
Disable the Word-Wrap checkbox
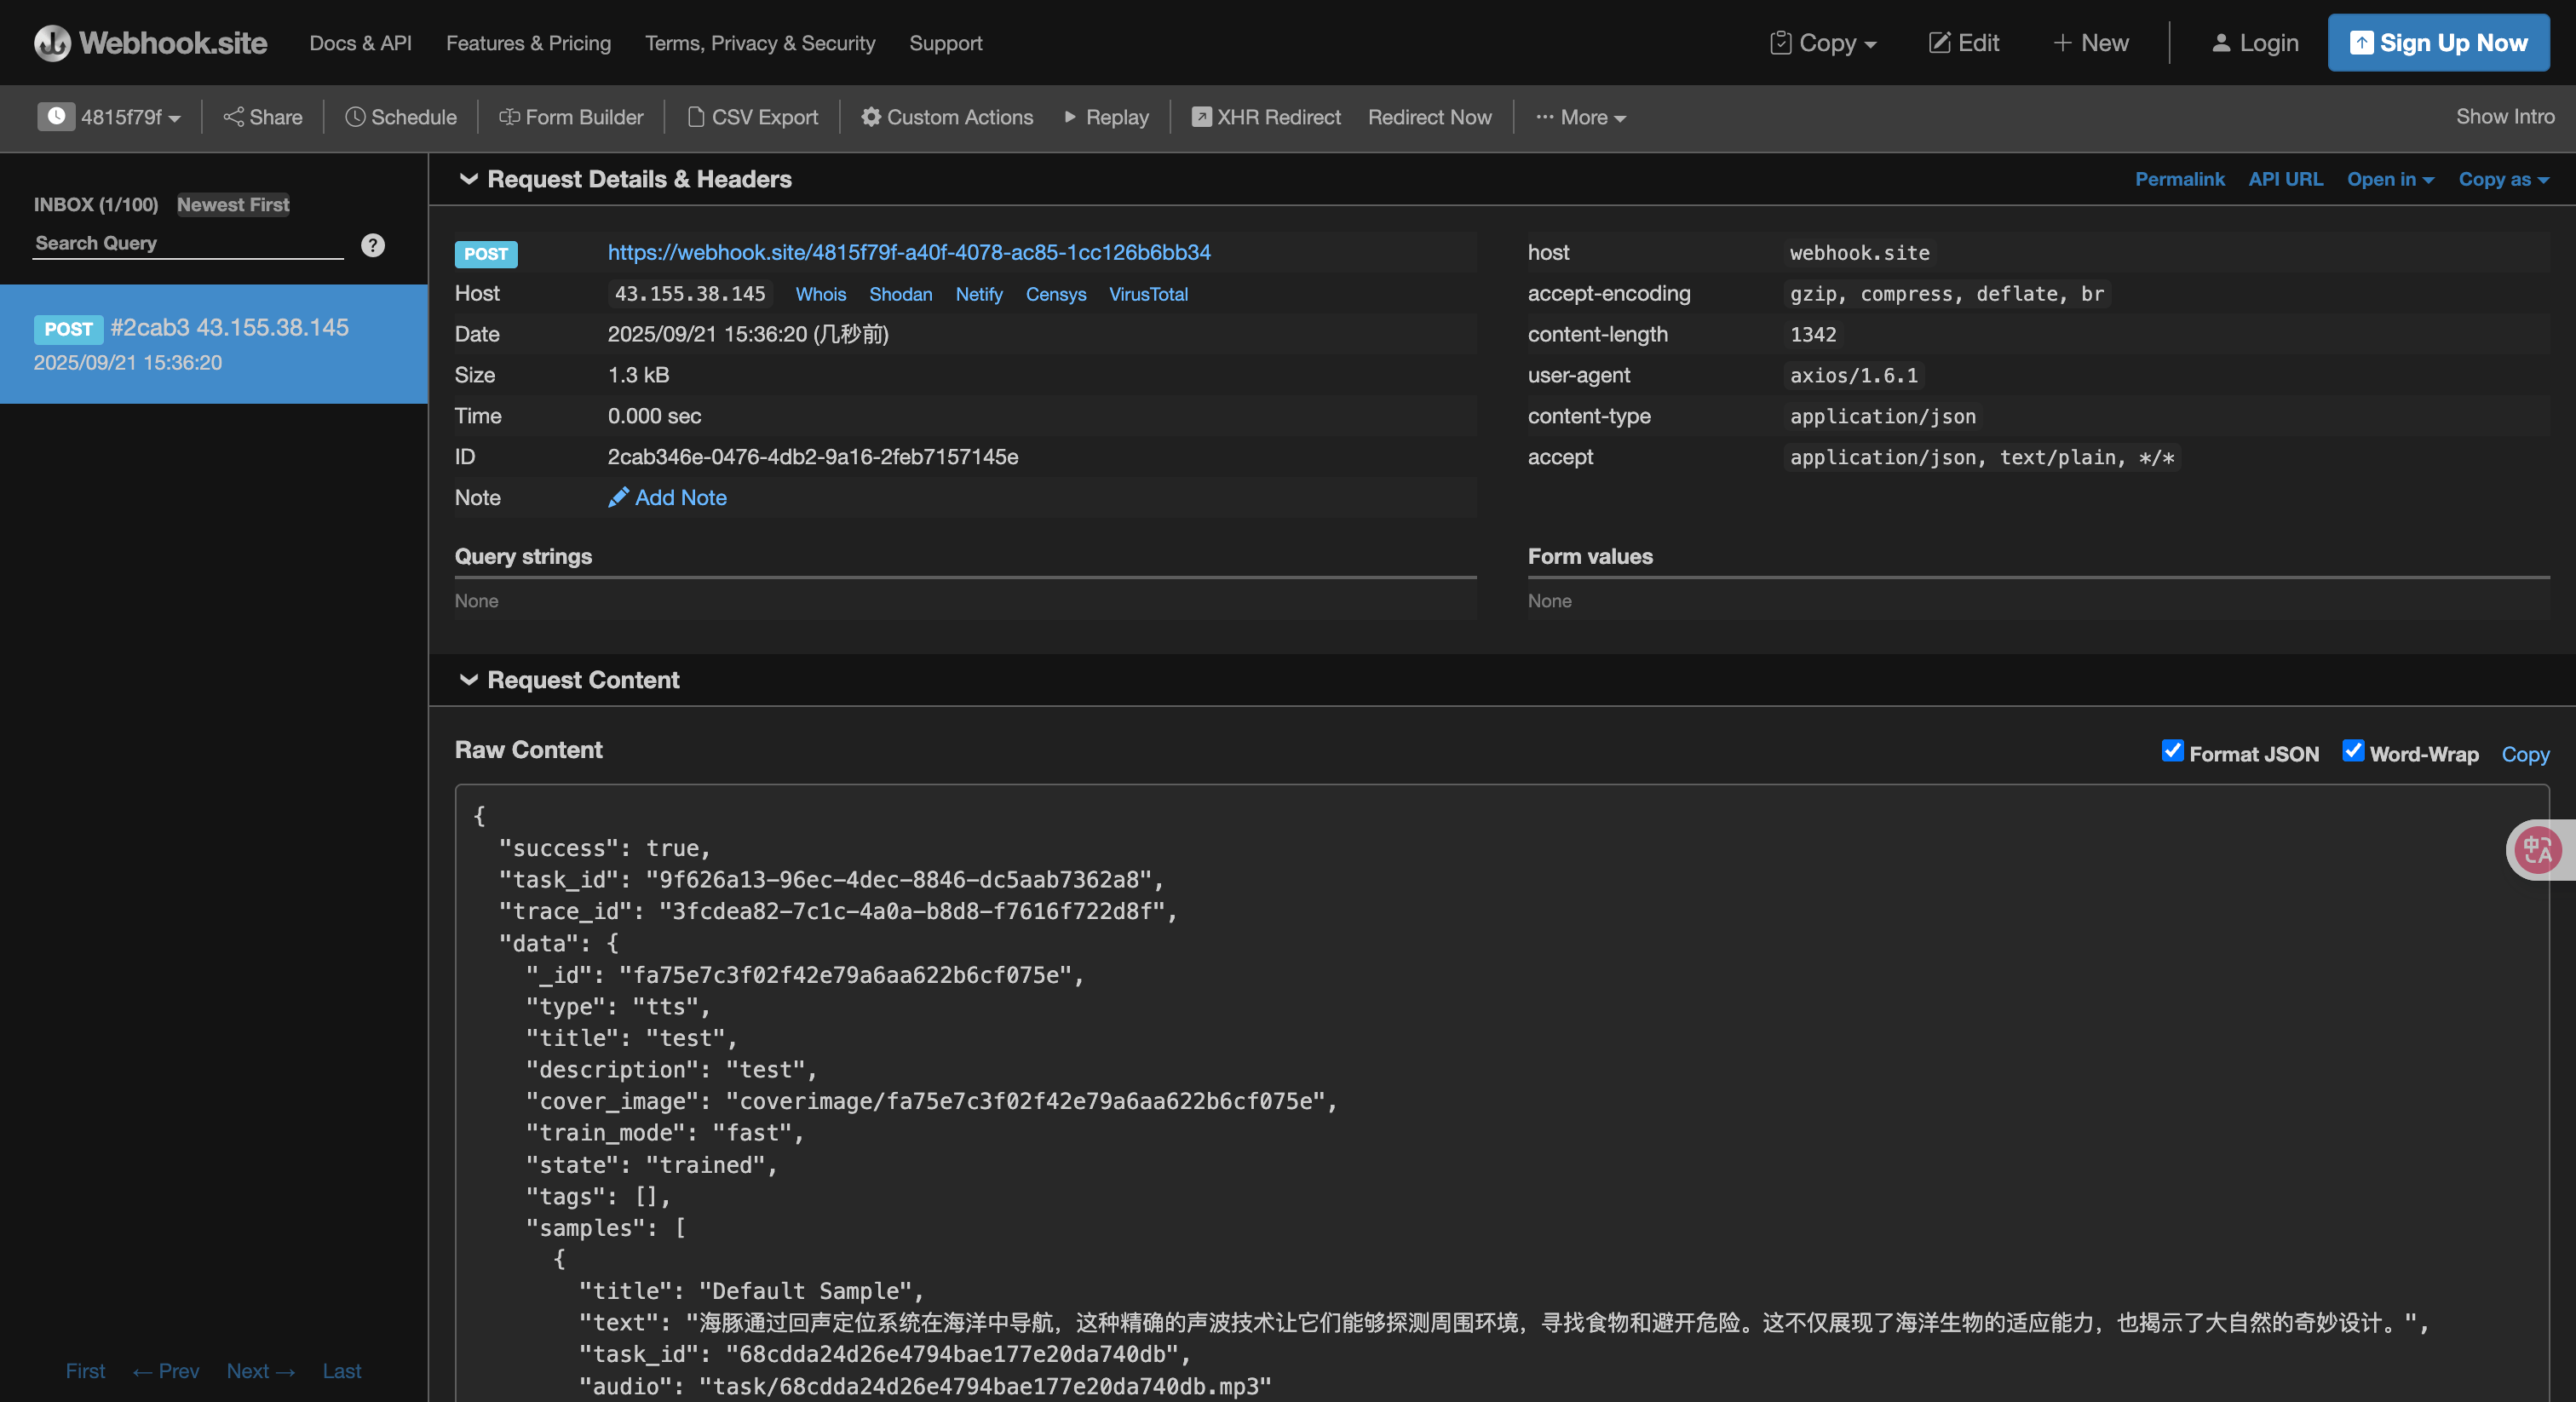(x=2353, y=751)
